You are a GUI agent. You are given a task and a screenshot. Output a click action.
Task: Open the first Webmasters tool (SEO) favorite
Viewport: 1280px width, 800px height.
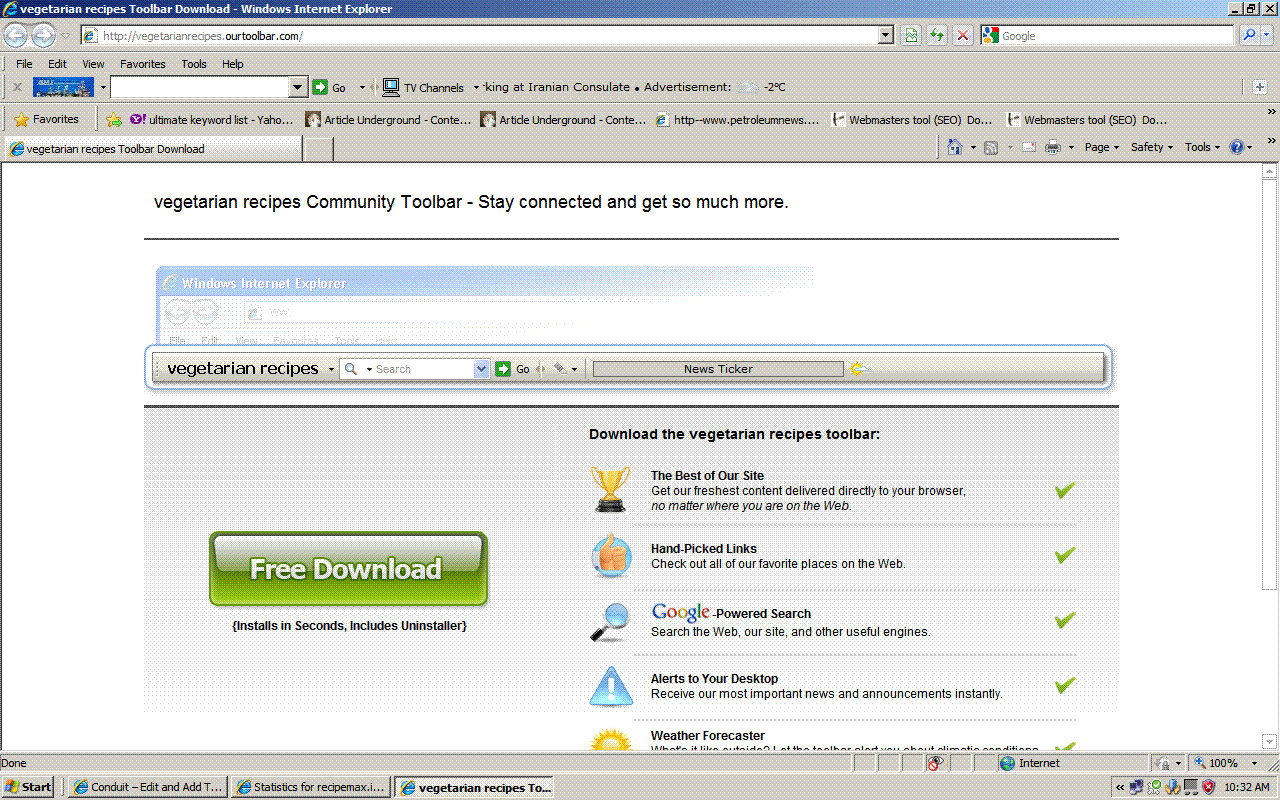913,120
